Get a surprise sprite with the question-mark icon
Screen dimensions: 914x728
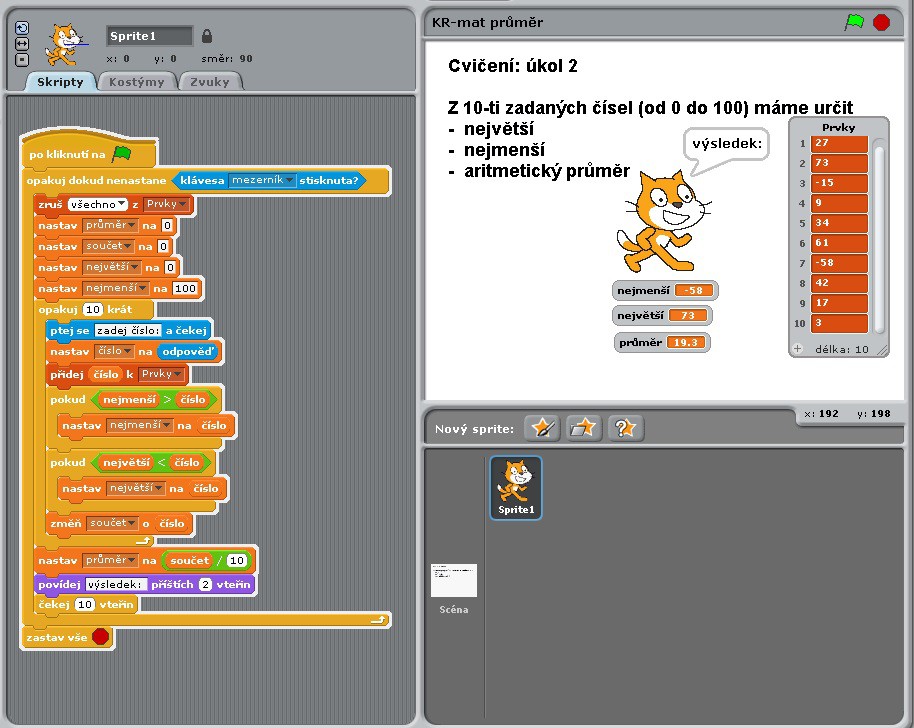[625, 428]
